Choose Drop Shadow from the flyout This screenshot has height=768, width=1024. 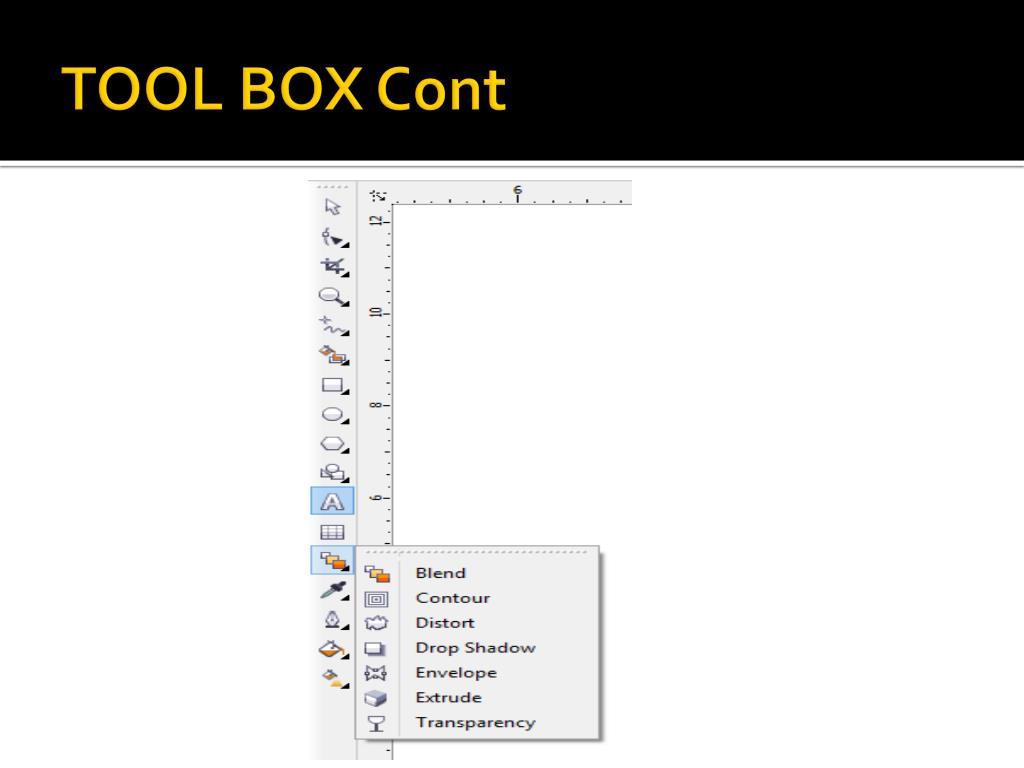point(477,648)
